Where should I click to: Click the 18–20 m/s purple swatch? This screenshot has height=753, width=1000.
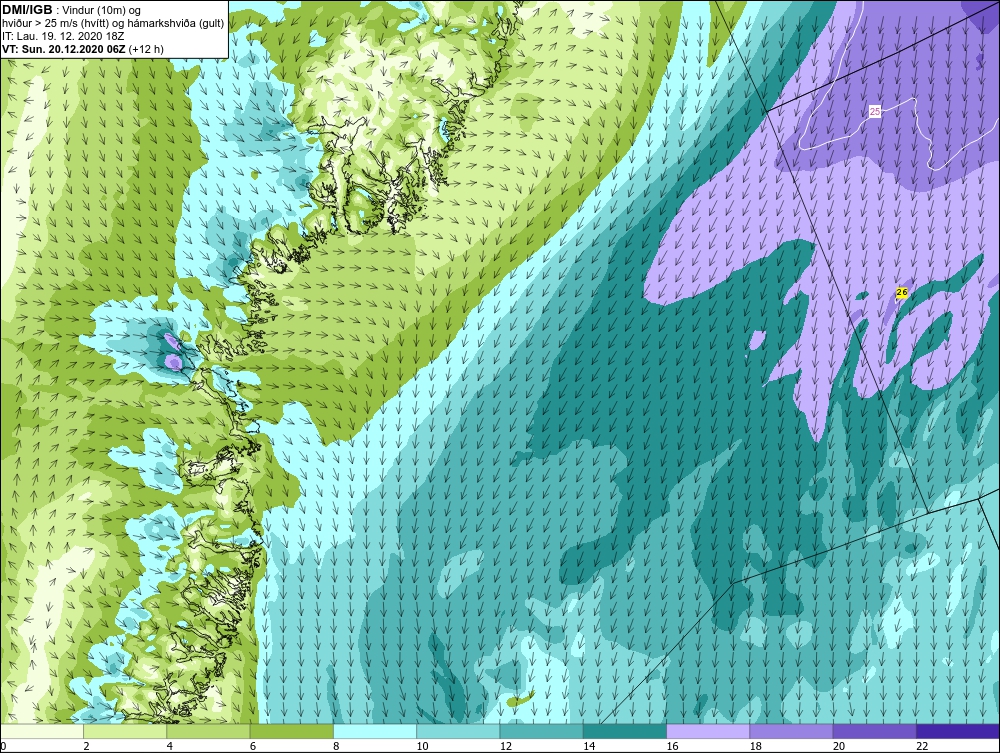[791, 731]
